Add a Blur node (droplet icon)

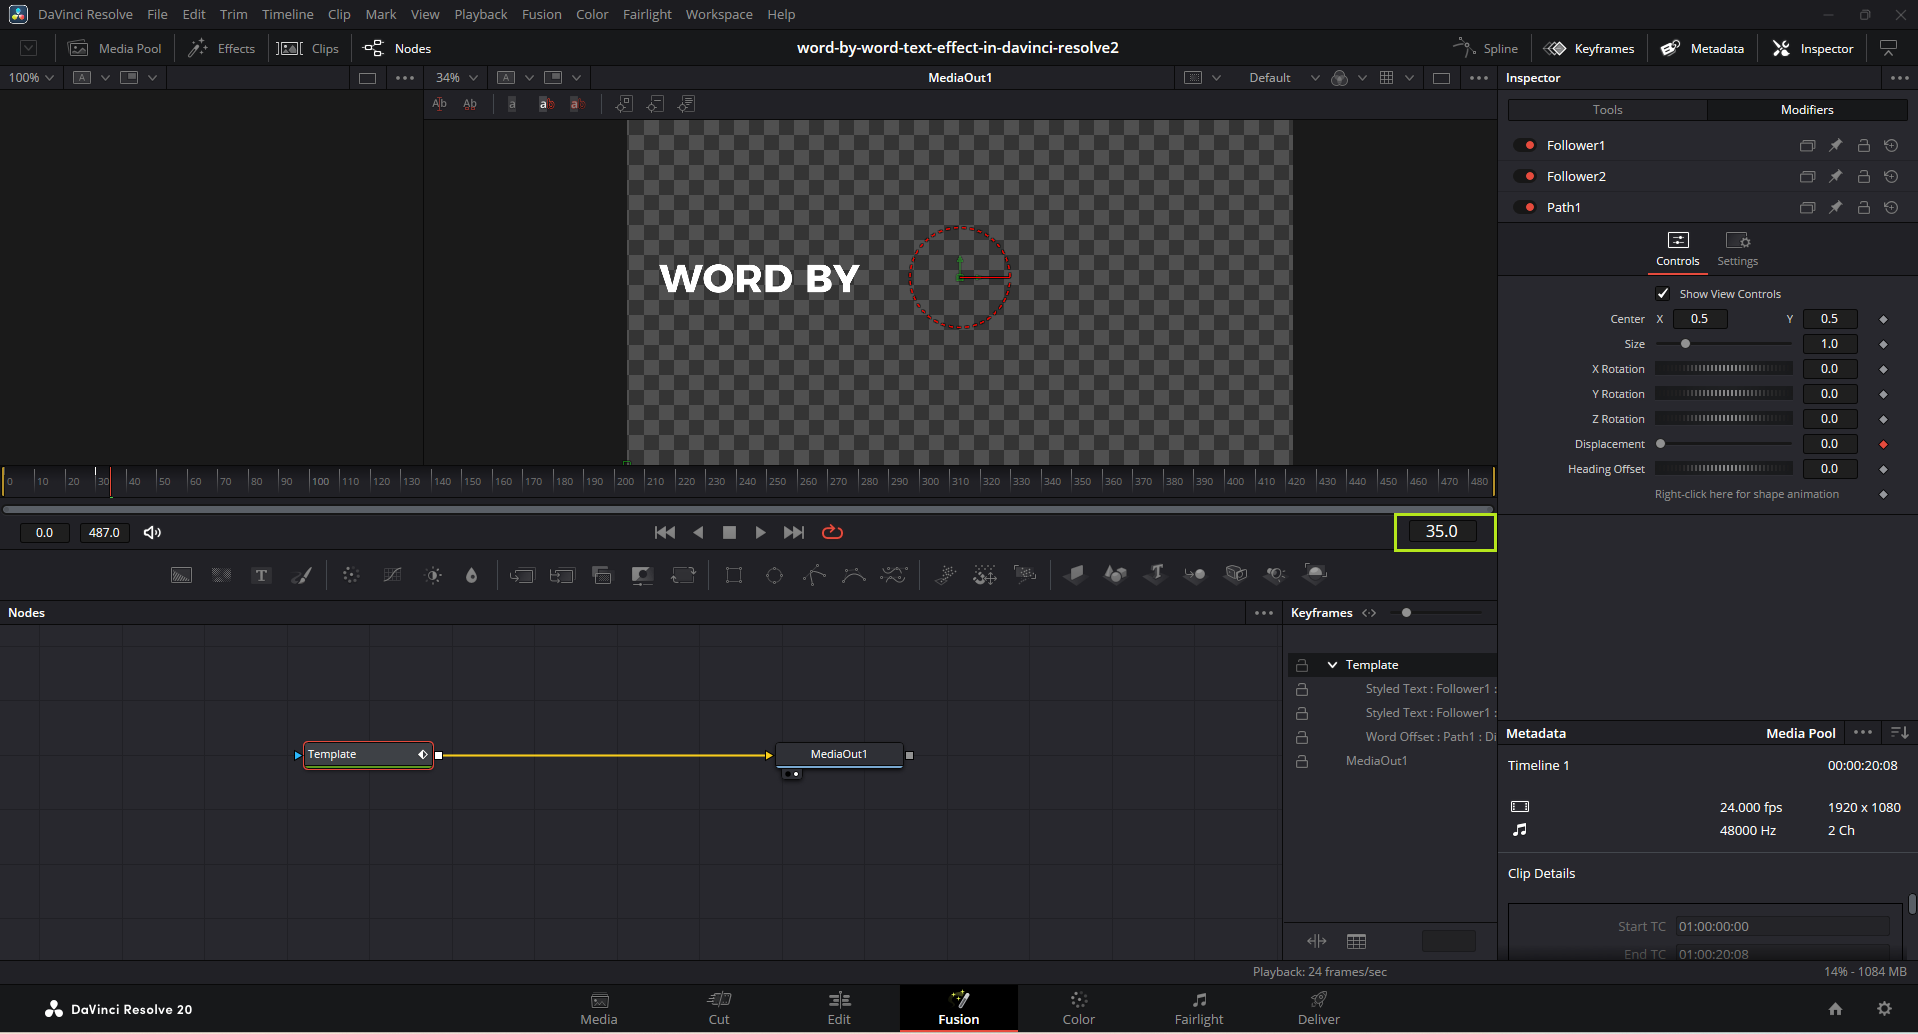(472, 575)
